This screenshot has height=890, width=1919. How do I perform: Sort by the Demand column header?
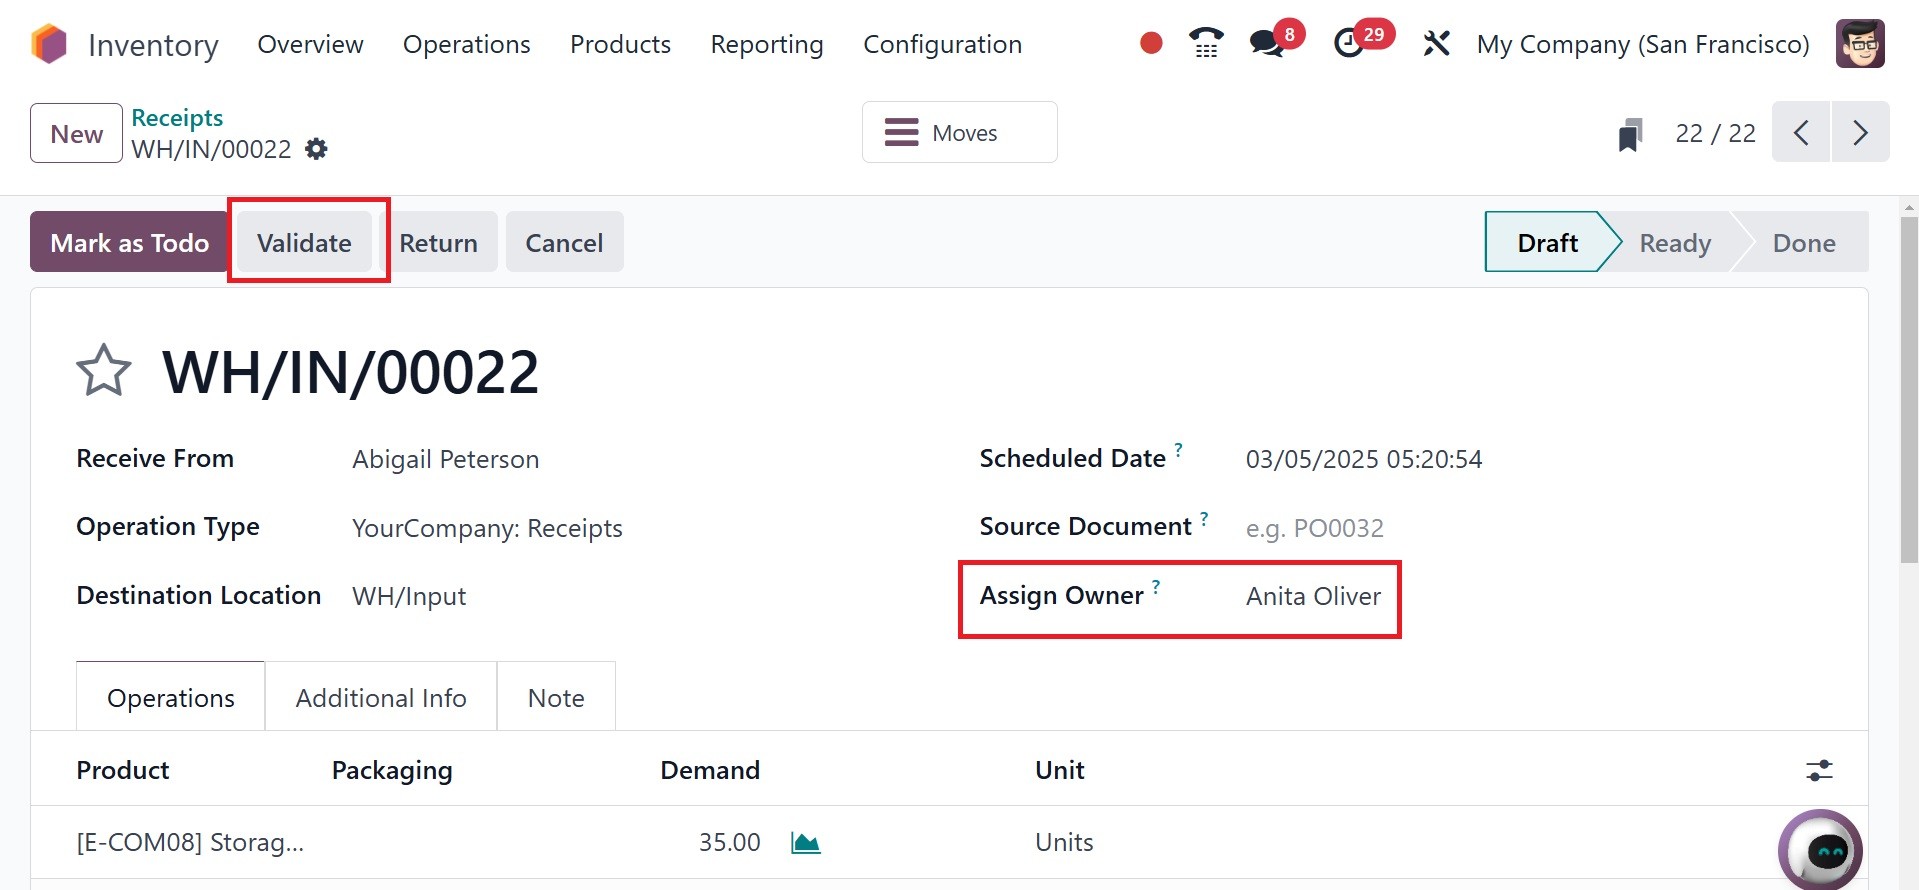coord(710,770)
